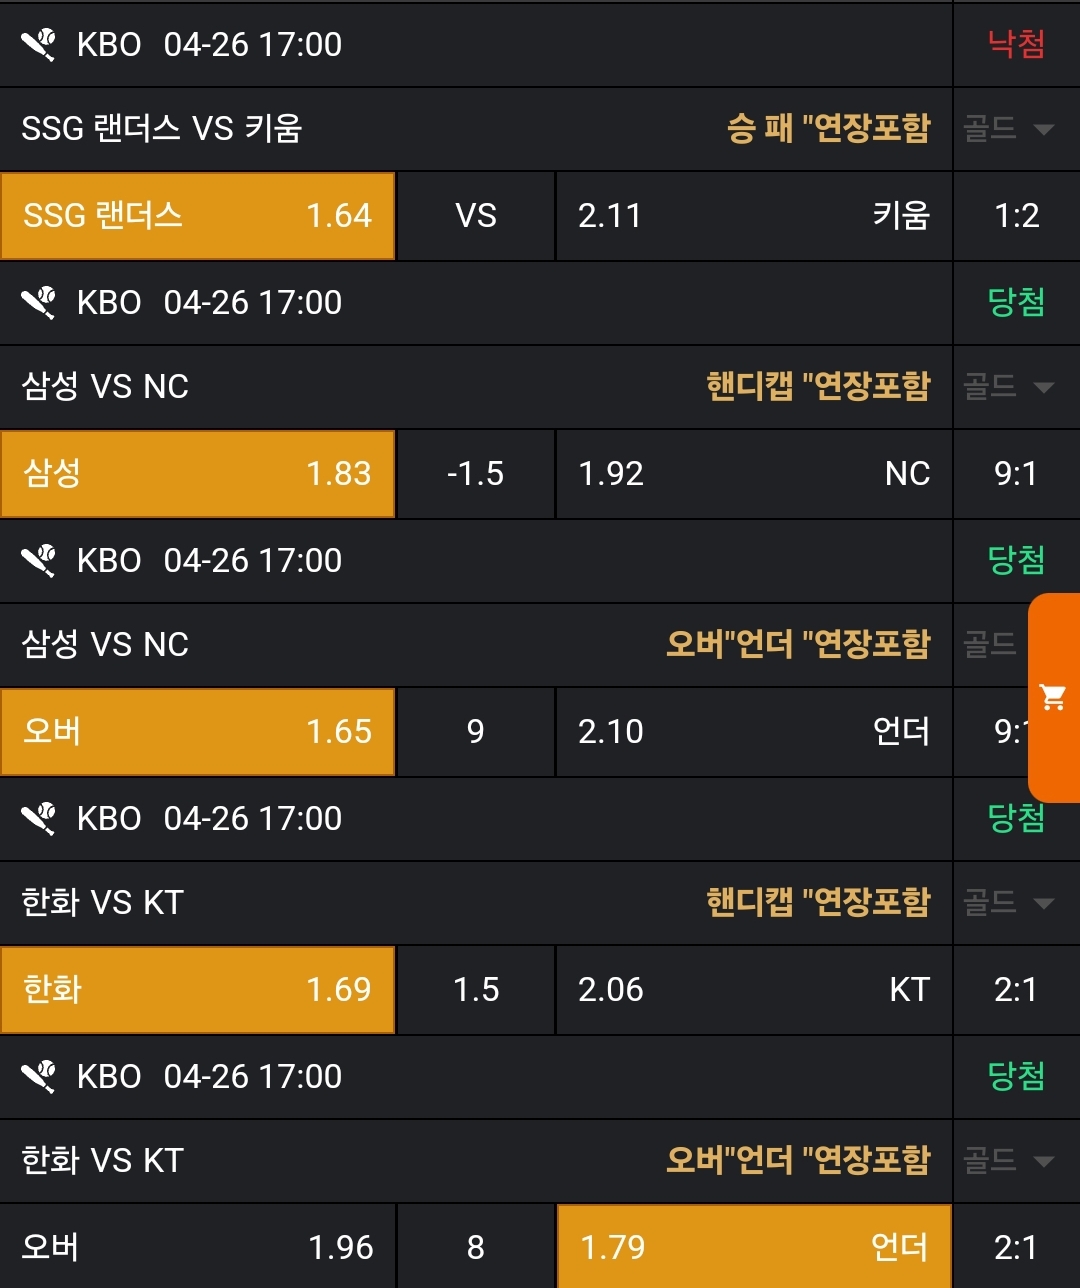The height and width of the screenshot is (1288, 1080).
Task: Pick NC at odds 1.92
Action: [754, 474]
